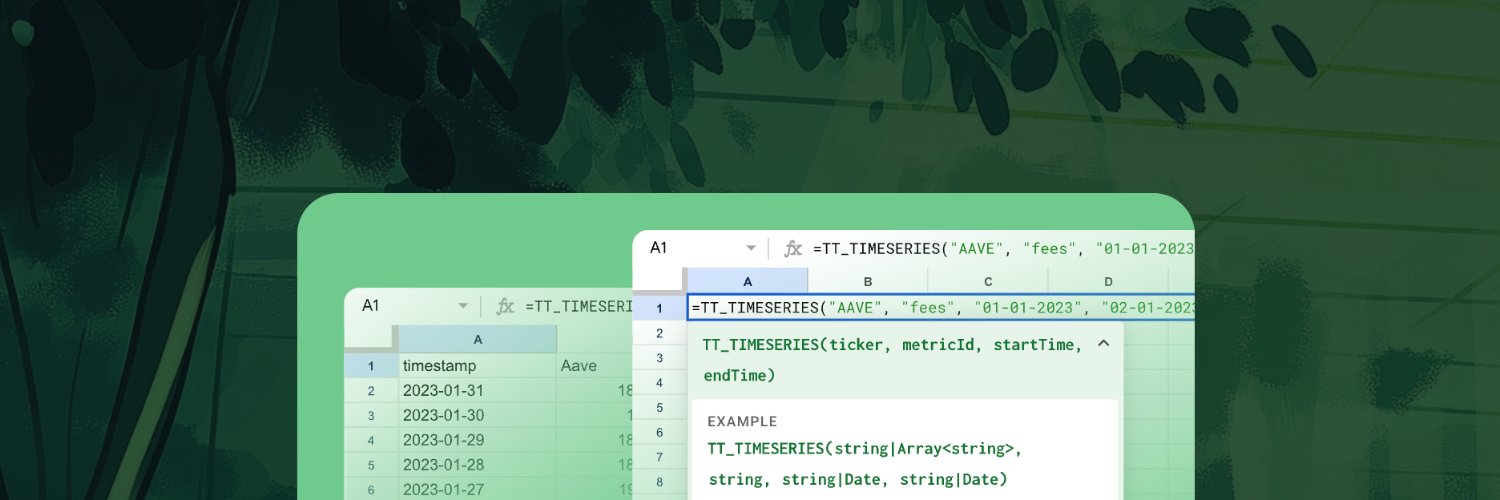Image resolution: width=1500 pixels, height=500 pixels.
Task: Click the A1 name box in the back sheet
Action: click(370, 306)
